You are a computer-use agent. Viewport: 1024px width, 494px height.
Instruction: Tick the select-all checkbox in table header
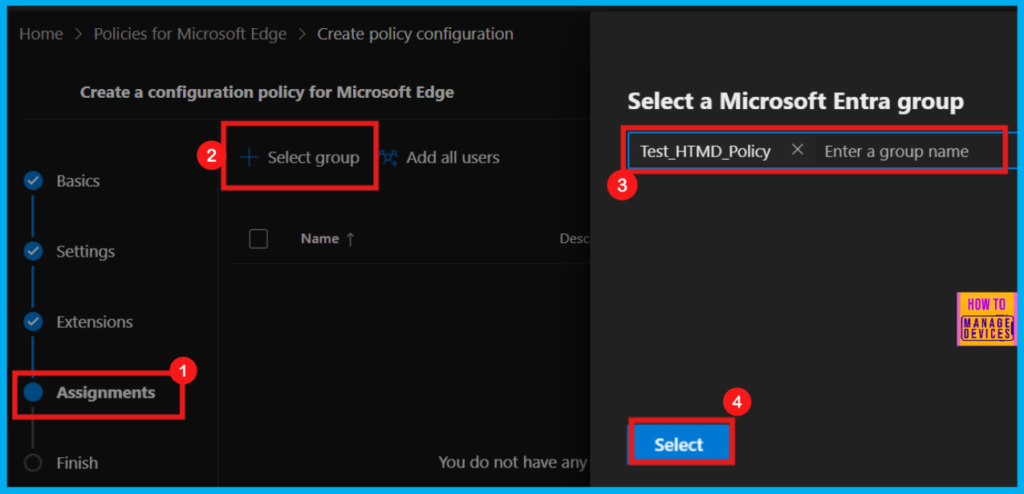259,239
